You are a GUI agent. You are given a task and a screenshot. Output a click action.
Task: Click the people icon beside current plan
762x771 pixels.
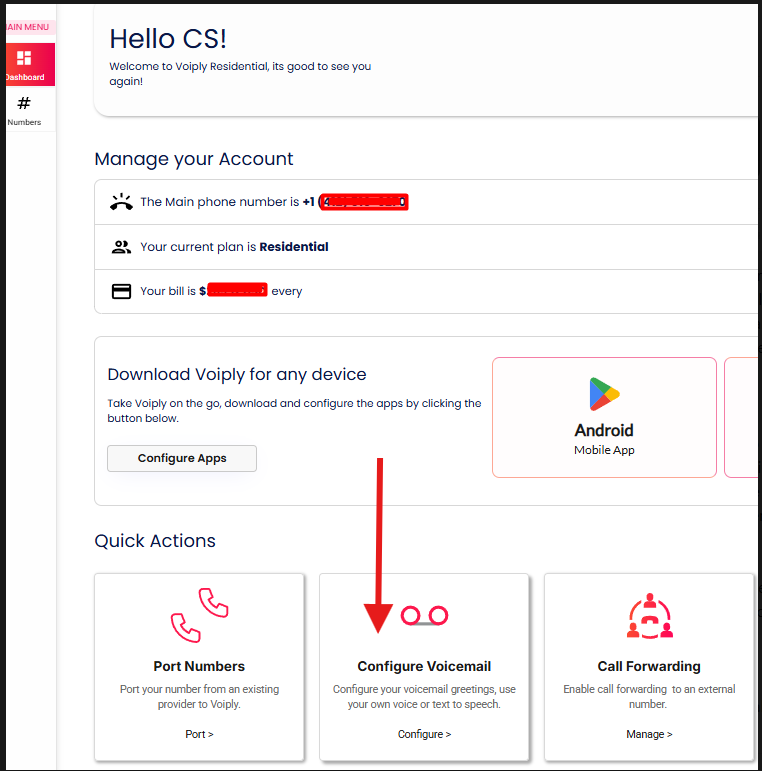121,247
